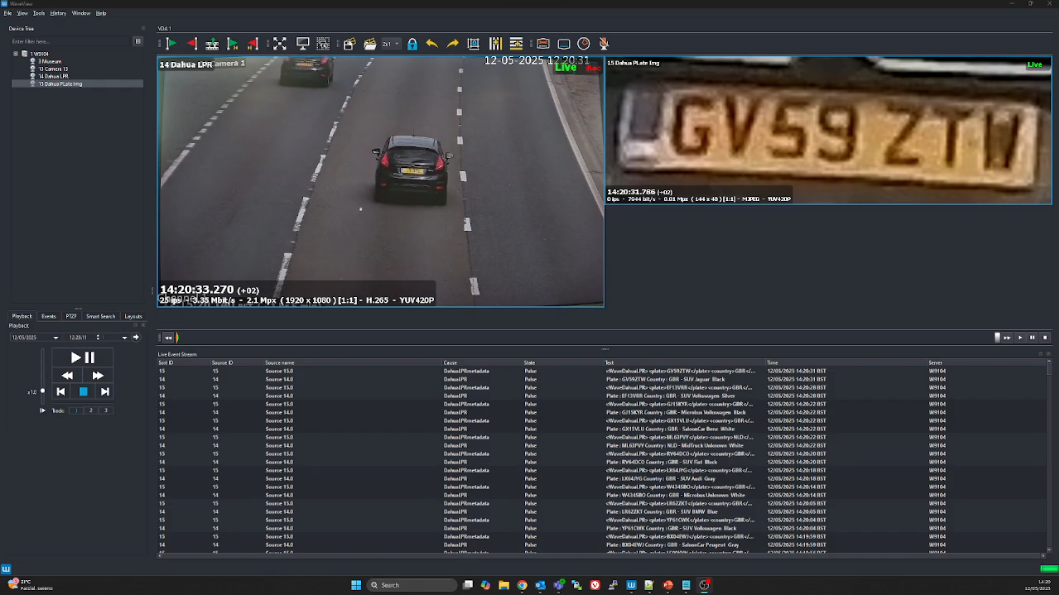Click the save layout clapper-folder icon
The width and height of the screenshot is (1059, 595).
coord(349,44)
